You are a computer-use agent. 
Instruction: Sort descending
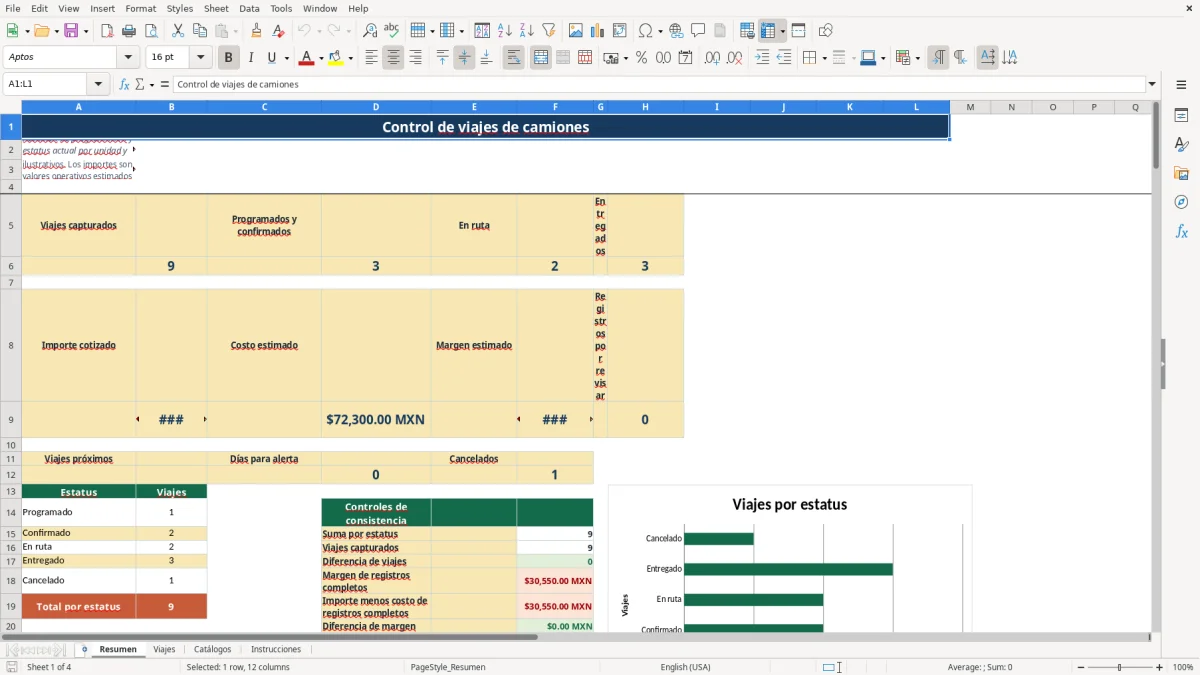(x=527, y=31)
